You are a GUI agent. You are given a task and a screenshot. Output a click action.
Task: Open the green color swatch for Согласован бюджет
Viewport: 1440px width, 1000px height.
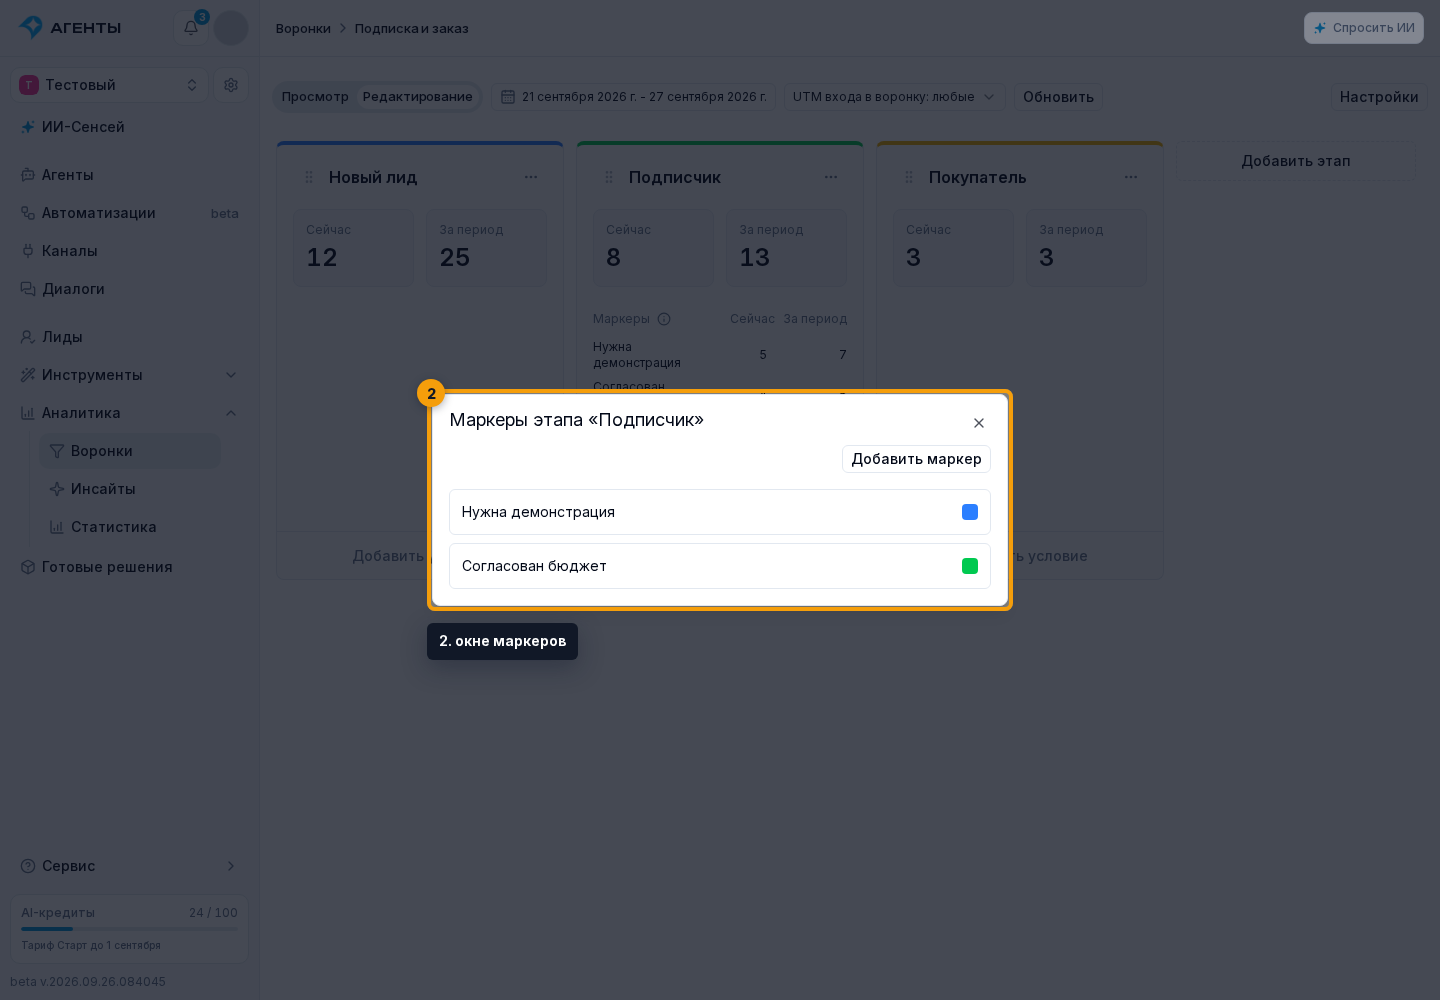[x=970, y=566]
